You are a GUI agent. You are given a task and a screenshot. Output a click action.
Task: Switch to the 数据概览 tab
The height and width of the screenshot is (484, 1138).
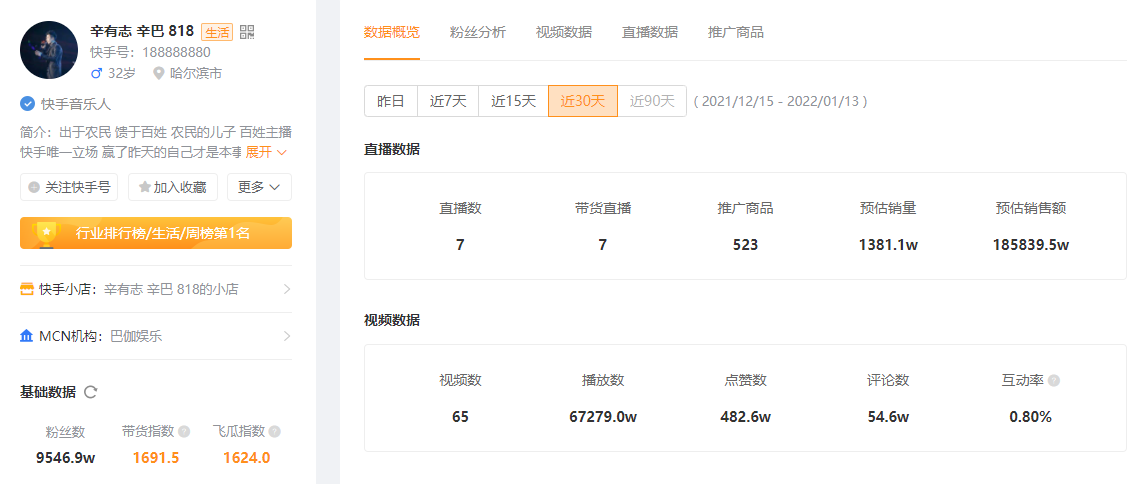[x=392, y=32]
